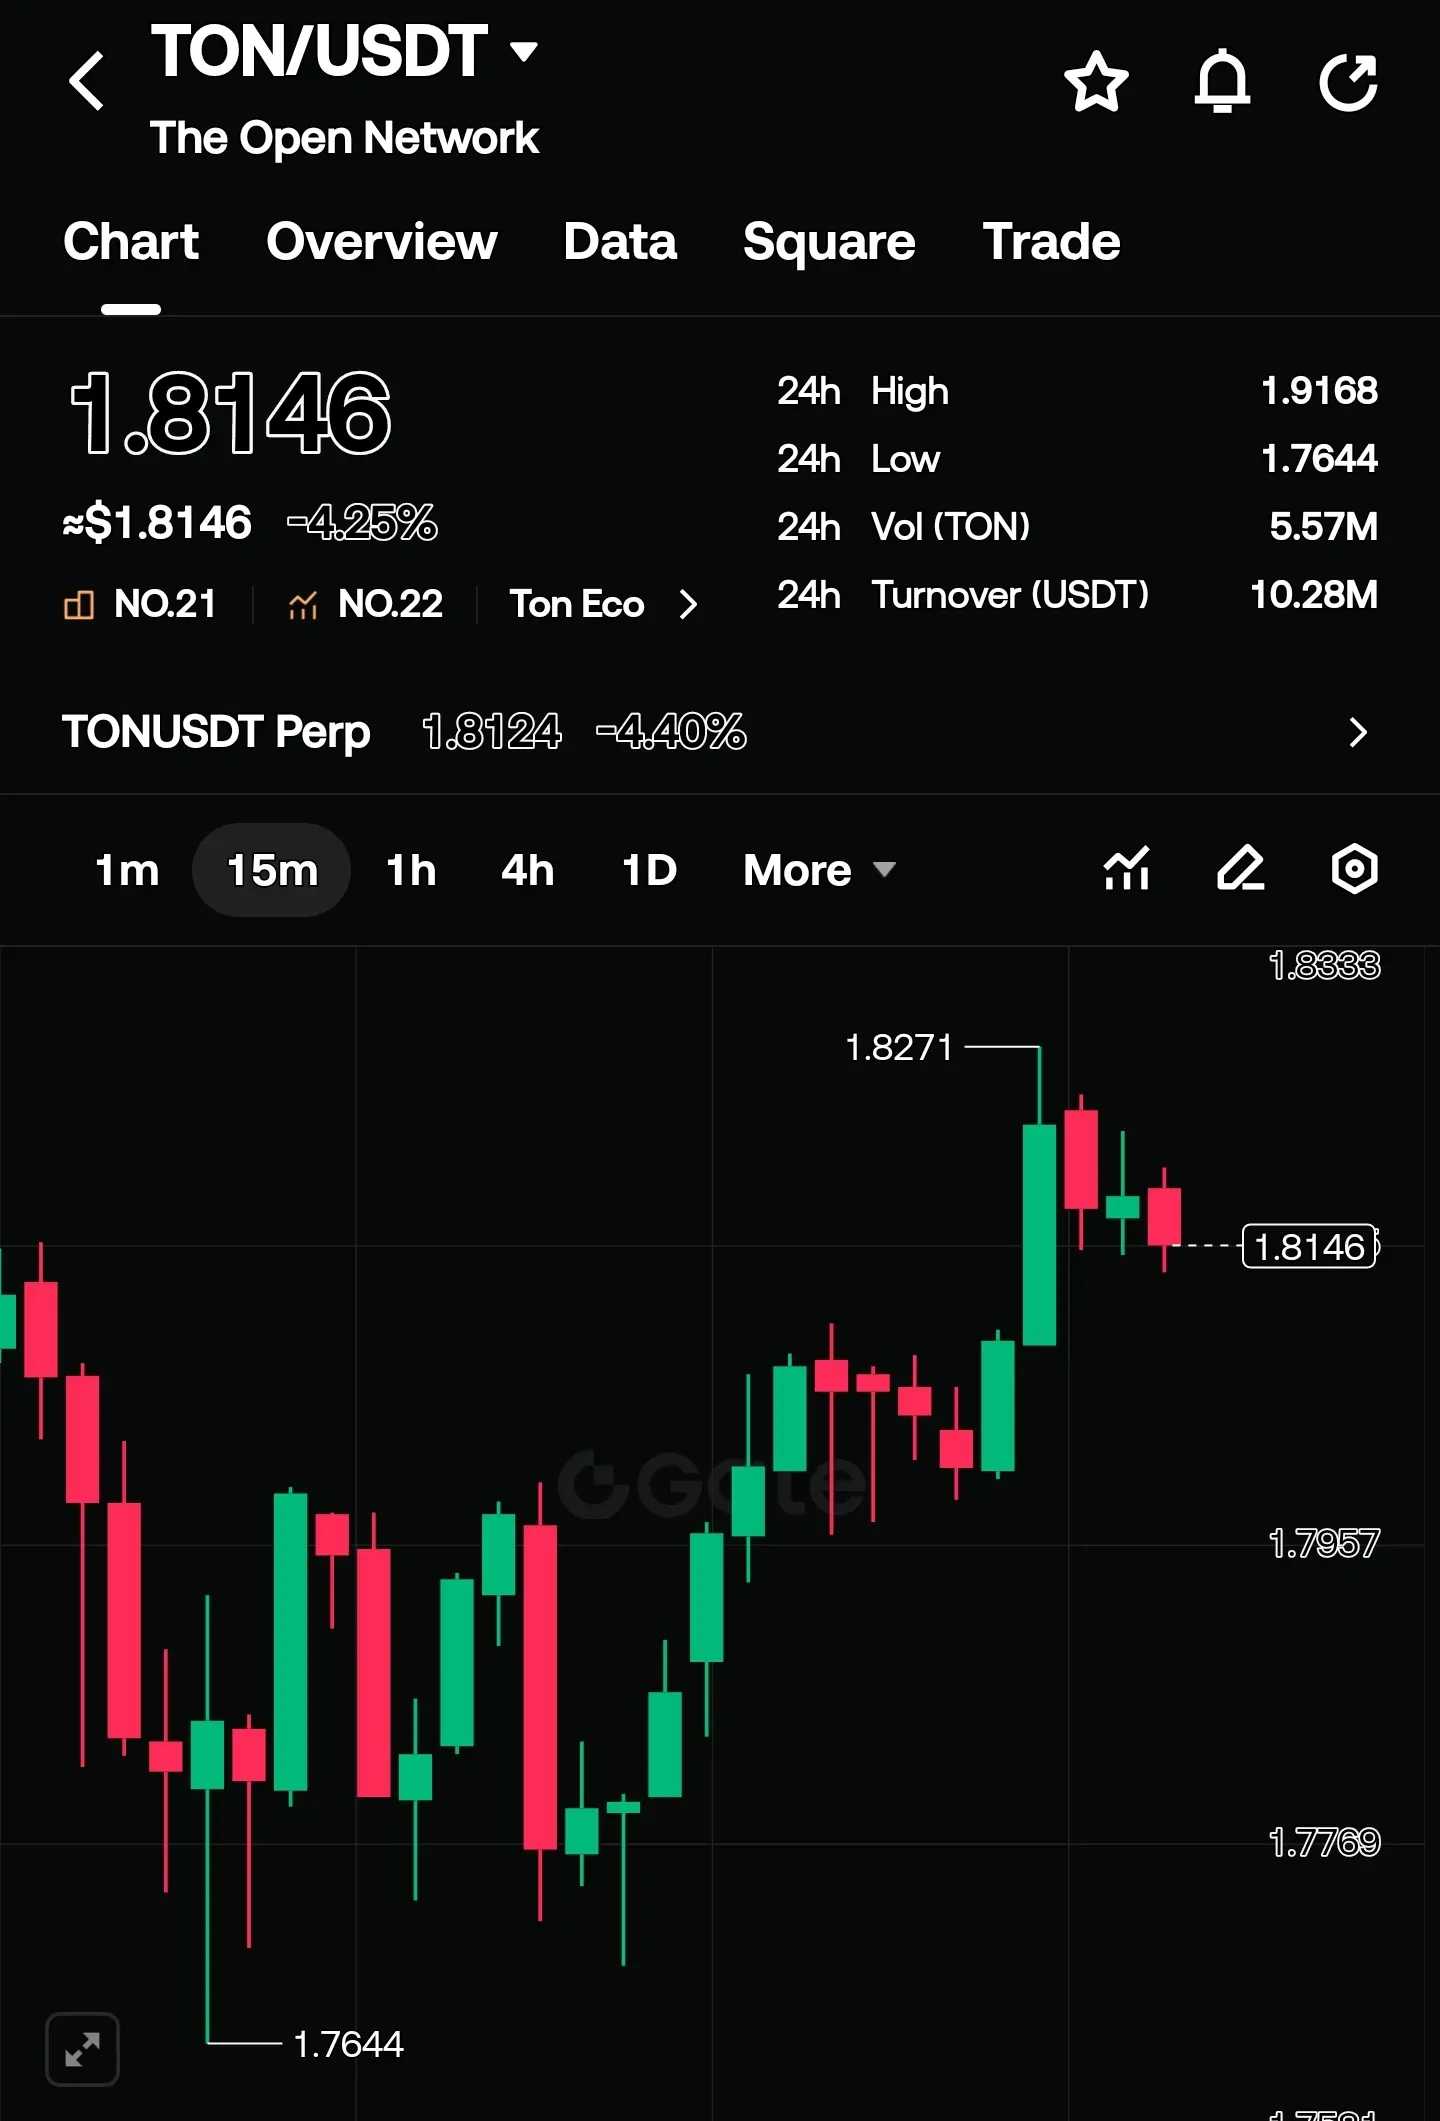This screenshot has height=2121, width=1440.
Task: Select the 1h timeframe
Action: 411,870
